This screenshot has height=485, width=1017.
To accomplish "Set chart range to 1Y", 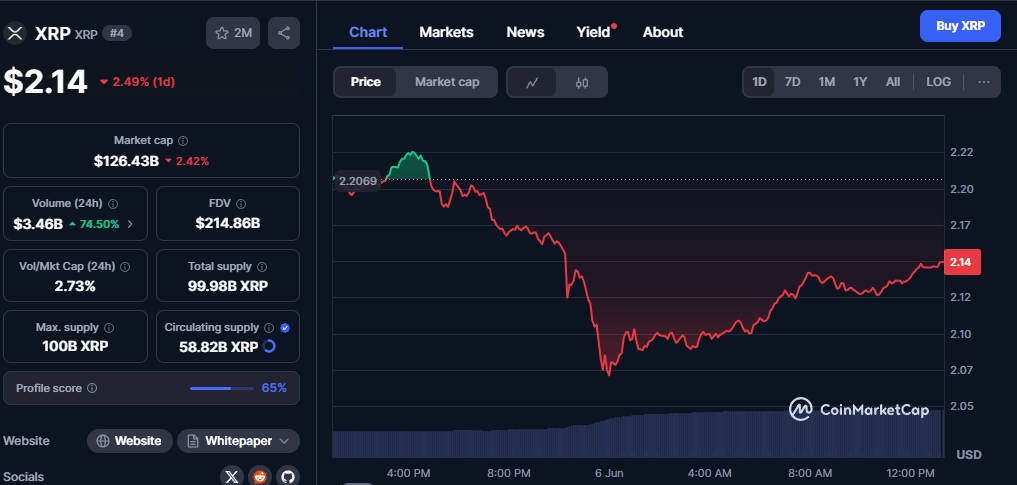I will click(860, 82).
